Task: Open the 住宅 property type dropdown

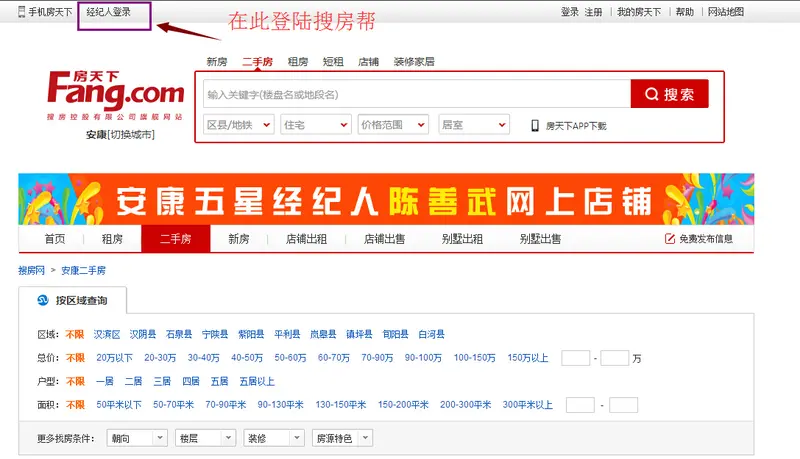Action: [316, 125]
